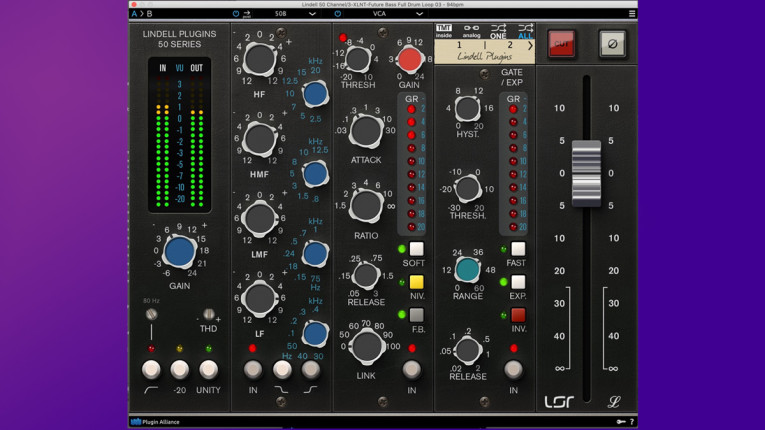765x430 pixels.
Task: Toggle the gate FAST switch
Action: (x=518, y=249)
